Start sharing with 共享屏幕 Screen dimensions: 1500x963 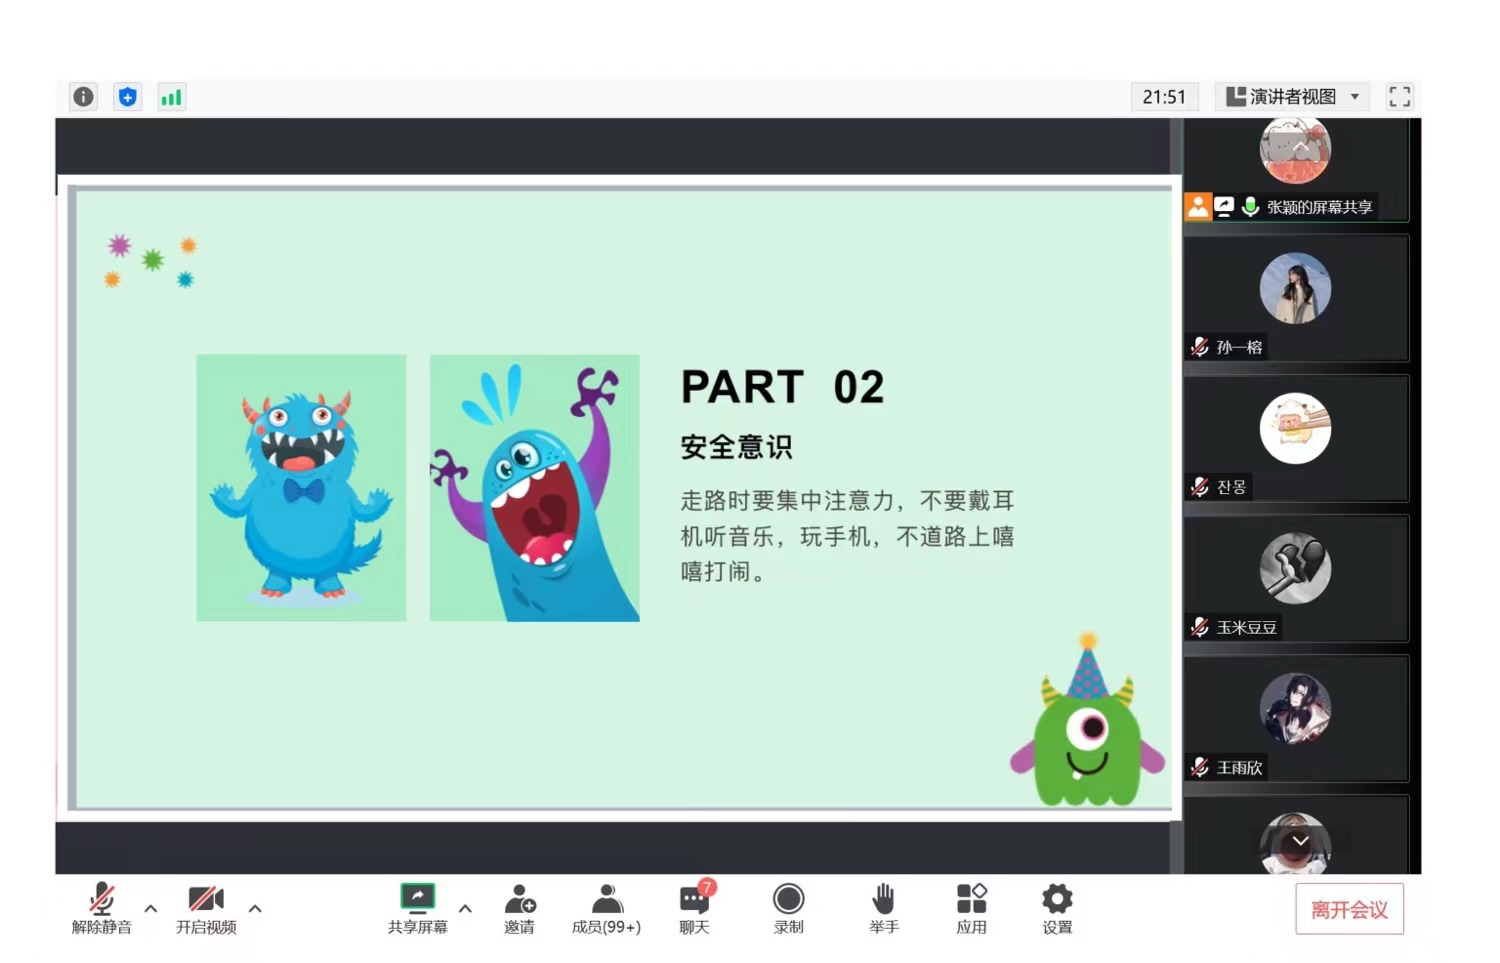click(x=417, y=908)
